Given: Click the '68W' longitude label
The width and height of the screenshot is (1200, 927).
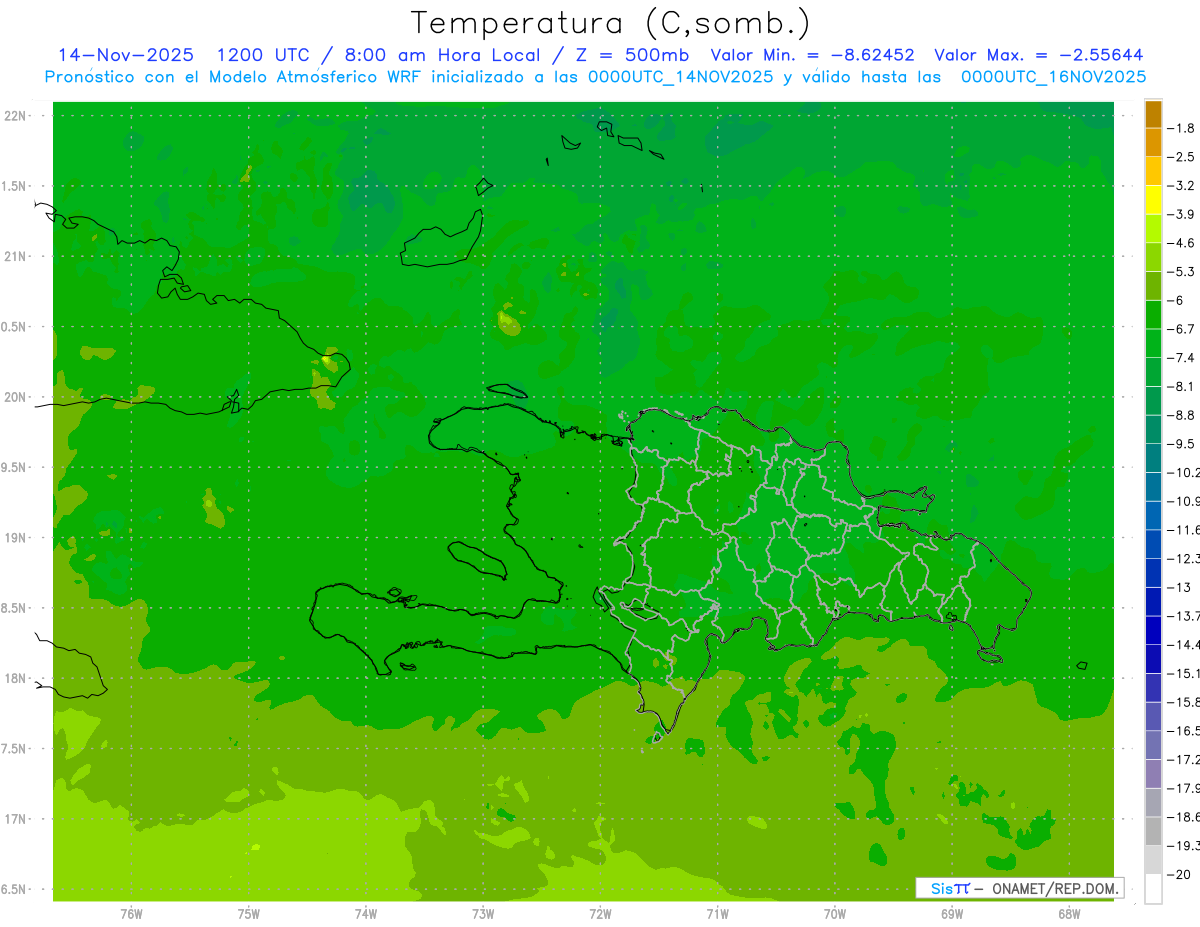Looking at the screenshot, I should point(1069,913).
